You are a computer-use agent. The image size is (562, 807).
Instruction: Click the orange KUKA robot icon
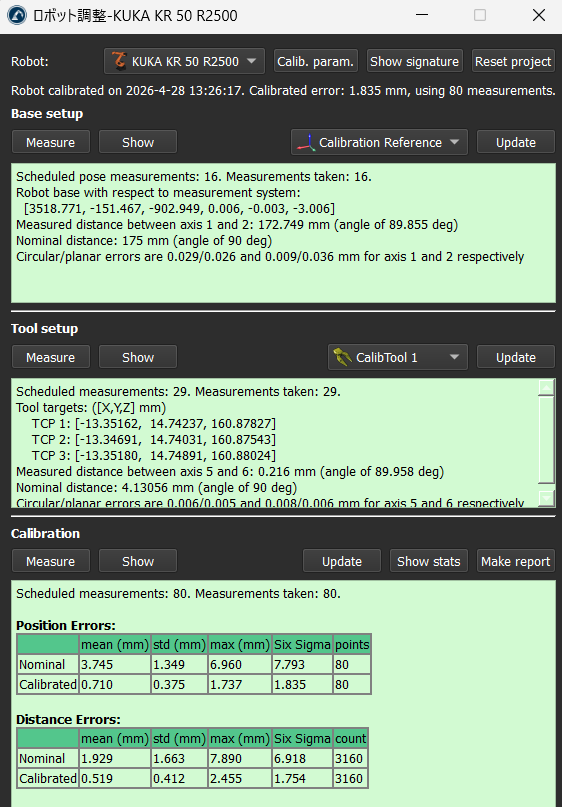119,61
